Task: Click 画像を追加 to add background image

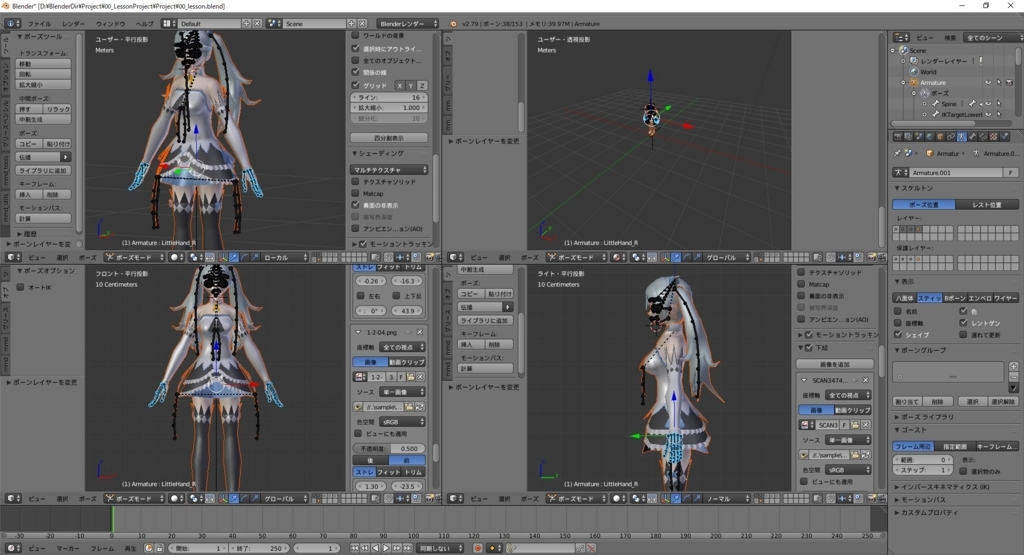Action: (835, 364)
